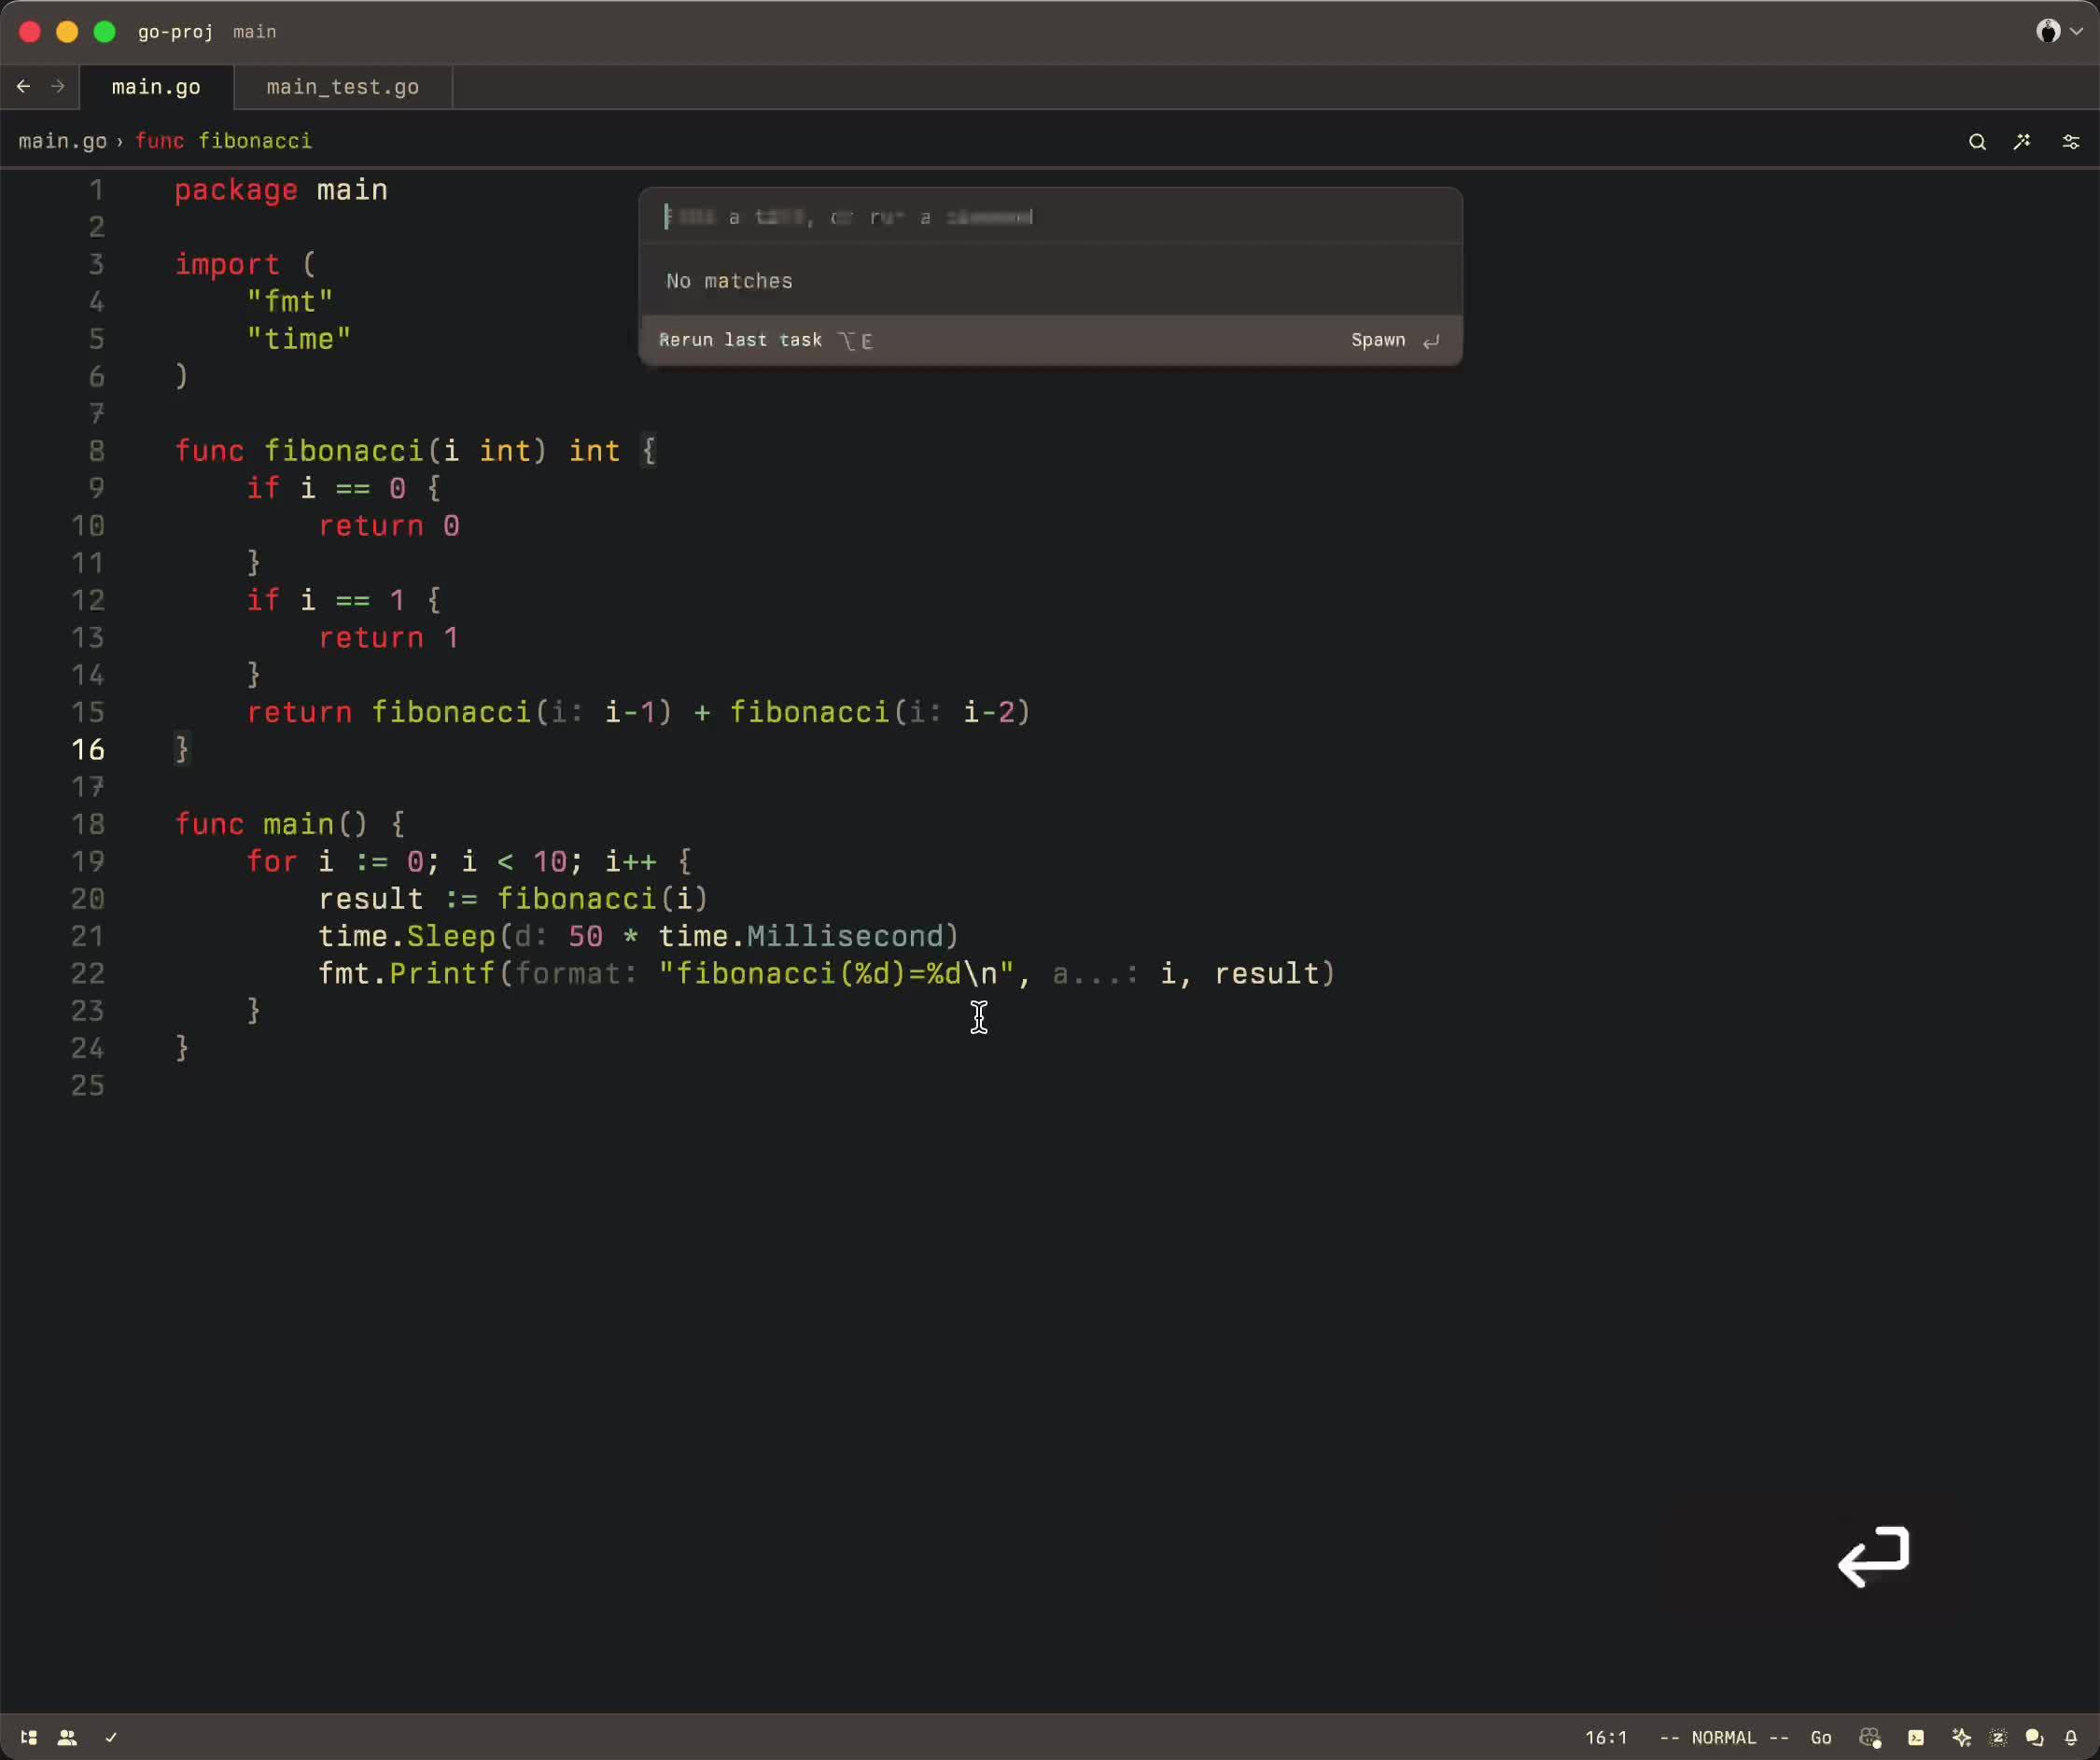The image size is (2100, 1760).
Task: Click line number 8 in the gutter
Action: coord(96,451)
